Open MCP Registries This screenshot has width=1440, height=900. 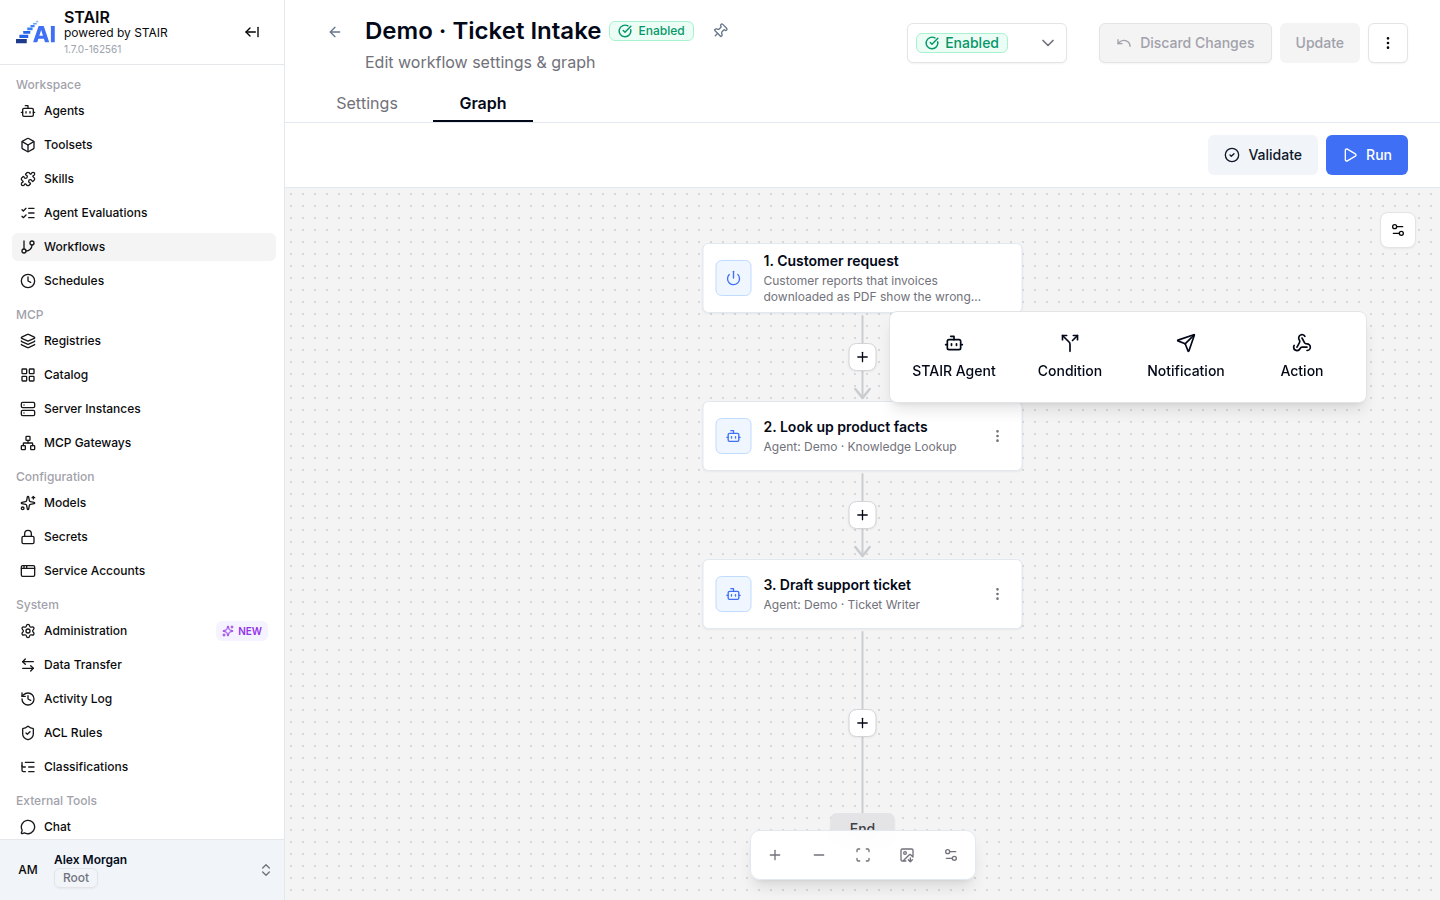click(144, 341)
